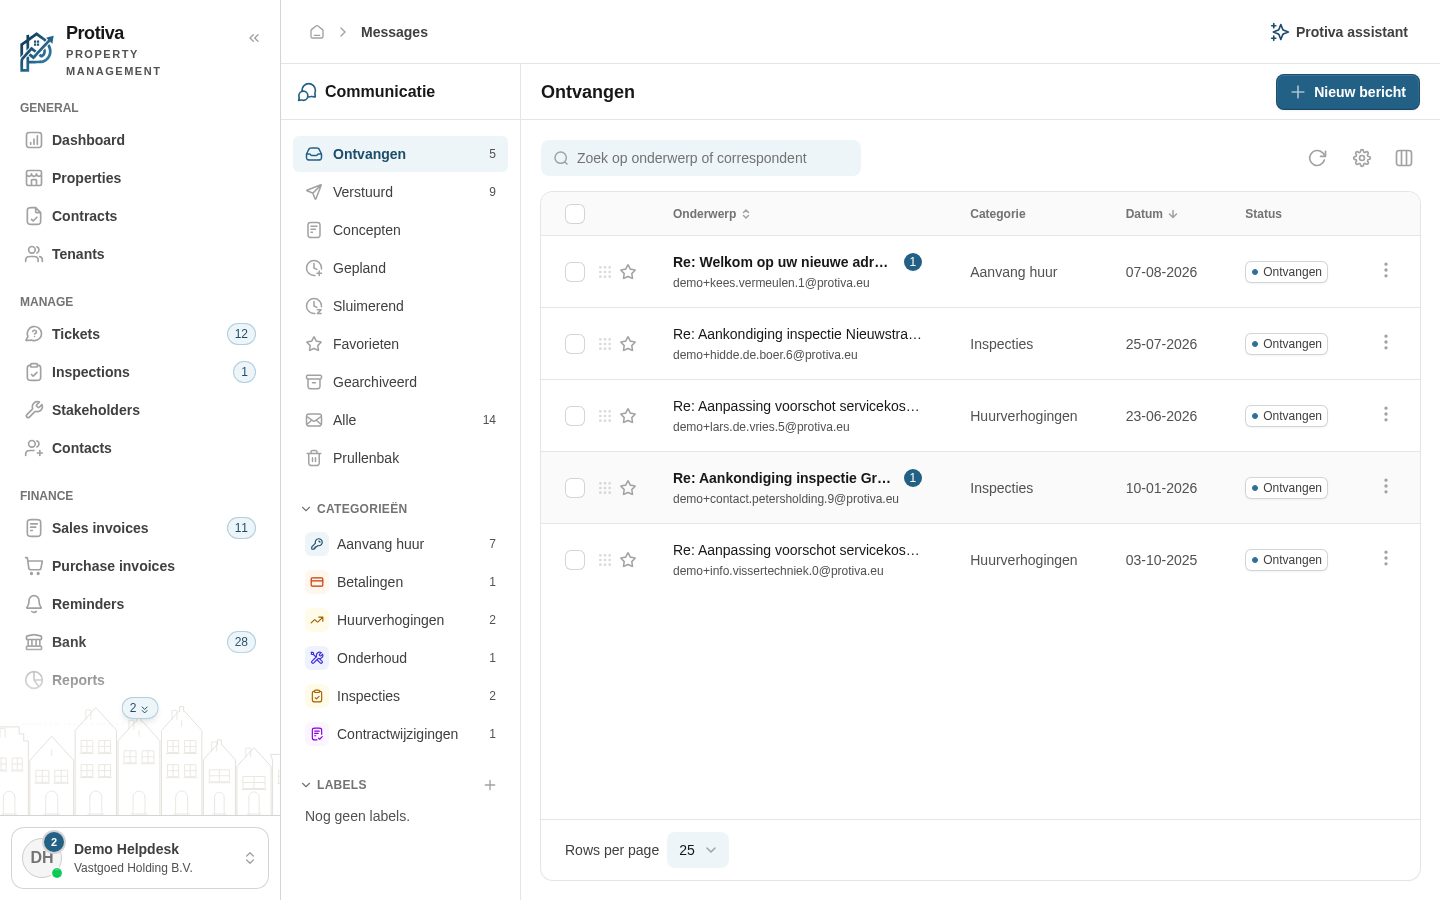Viewport: 1440px width, 900px height.
Task: Open the Verstuurd folder
Action: click(x=400, y=192)
